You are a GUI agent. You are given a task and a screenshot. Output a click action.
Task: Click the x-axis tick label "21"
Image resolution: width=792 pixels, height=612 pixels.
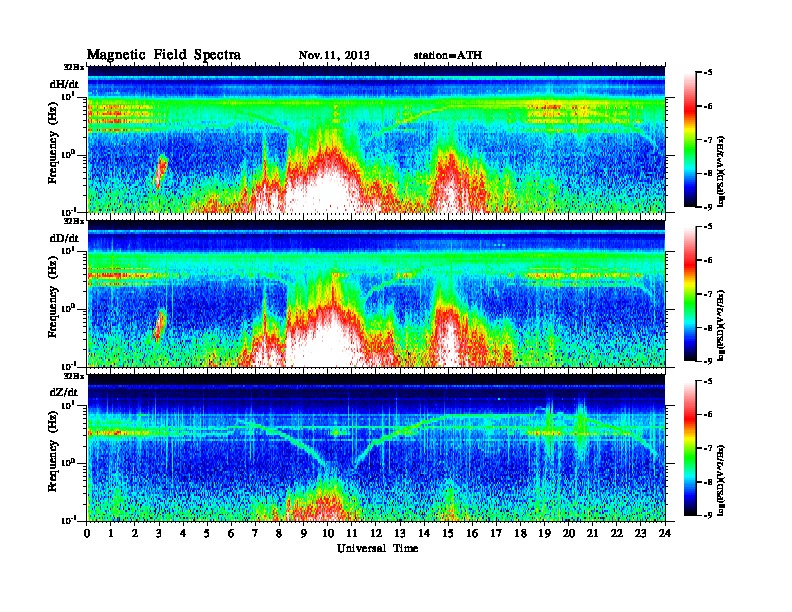pyautogui.click(x=592, y=533)
